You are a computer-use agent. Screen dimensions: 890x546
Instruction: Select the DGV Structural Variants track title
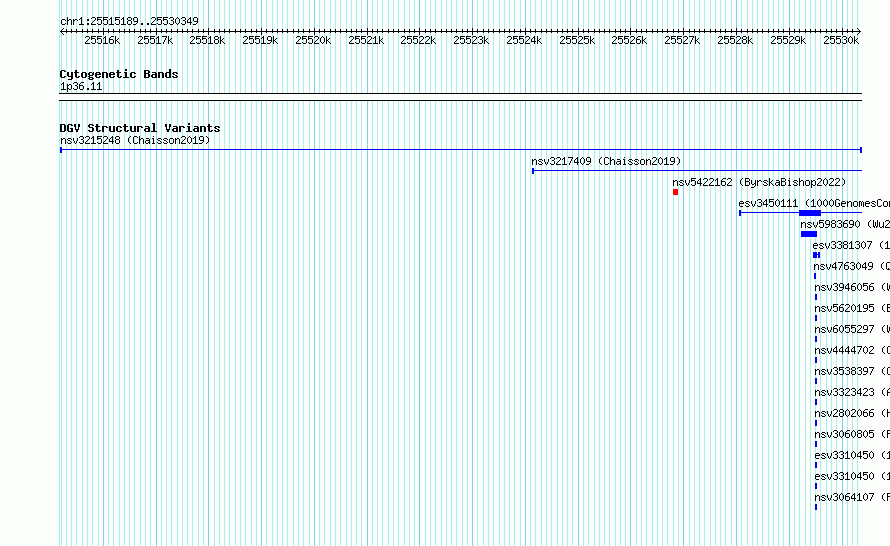pyautogui.click(x=140, y=128)
